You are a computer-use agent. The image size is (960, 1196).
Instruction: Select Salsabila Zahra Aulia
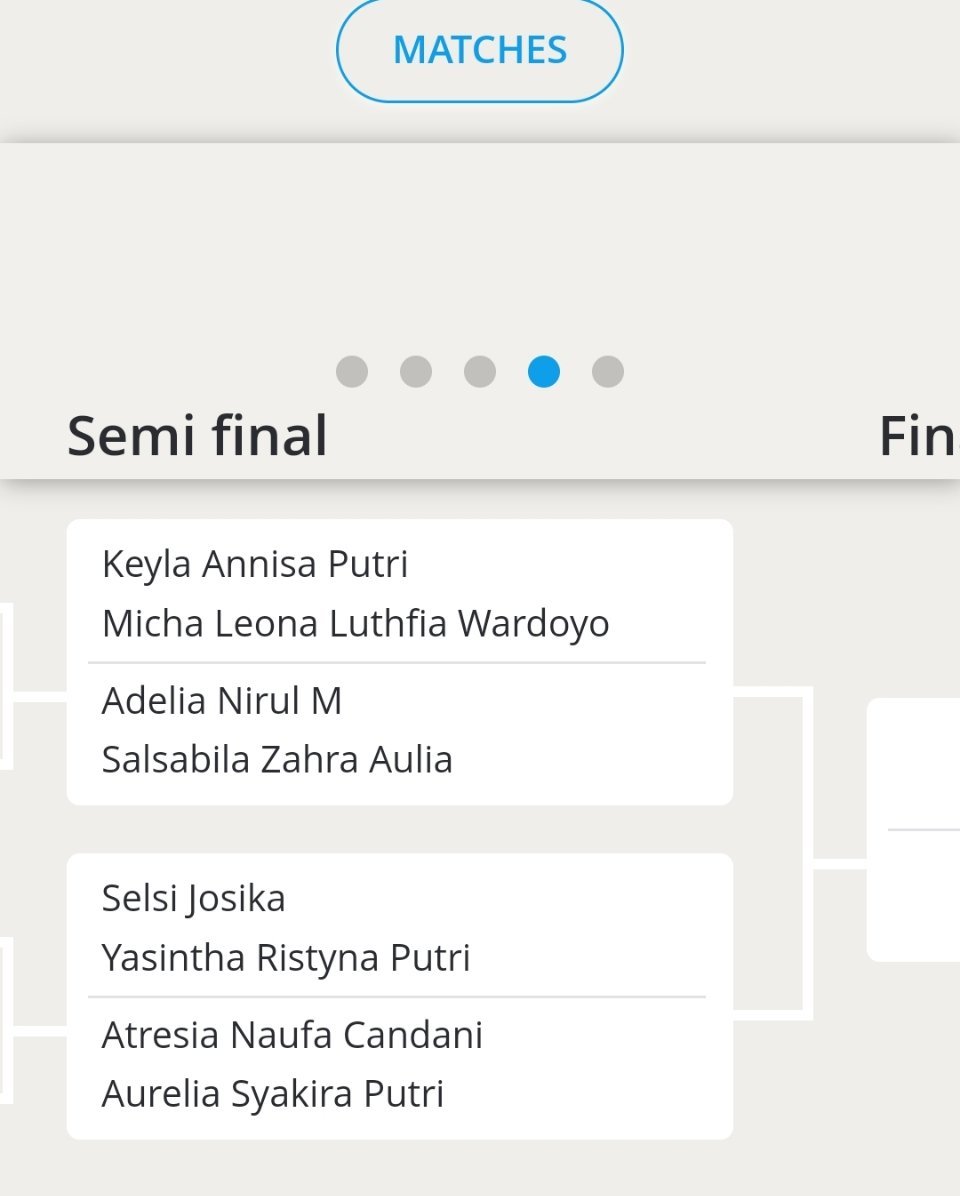(x=277, y=760)
